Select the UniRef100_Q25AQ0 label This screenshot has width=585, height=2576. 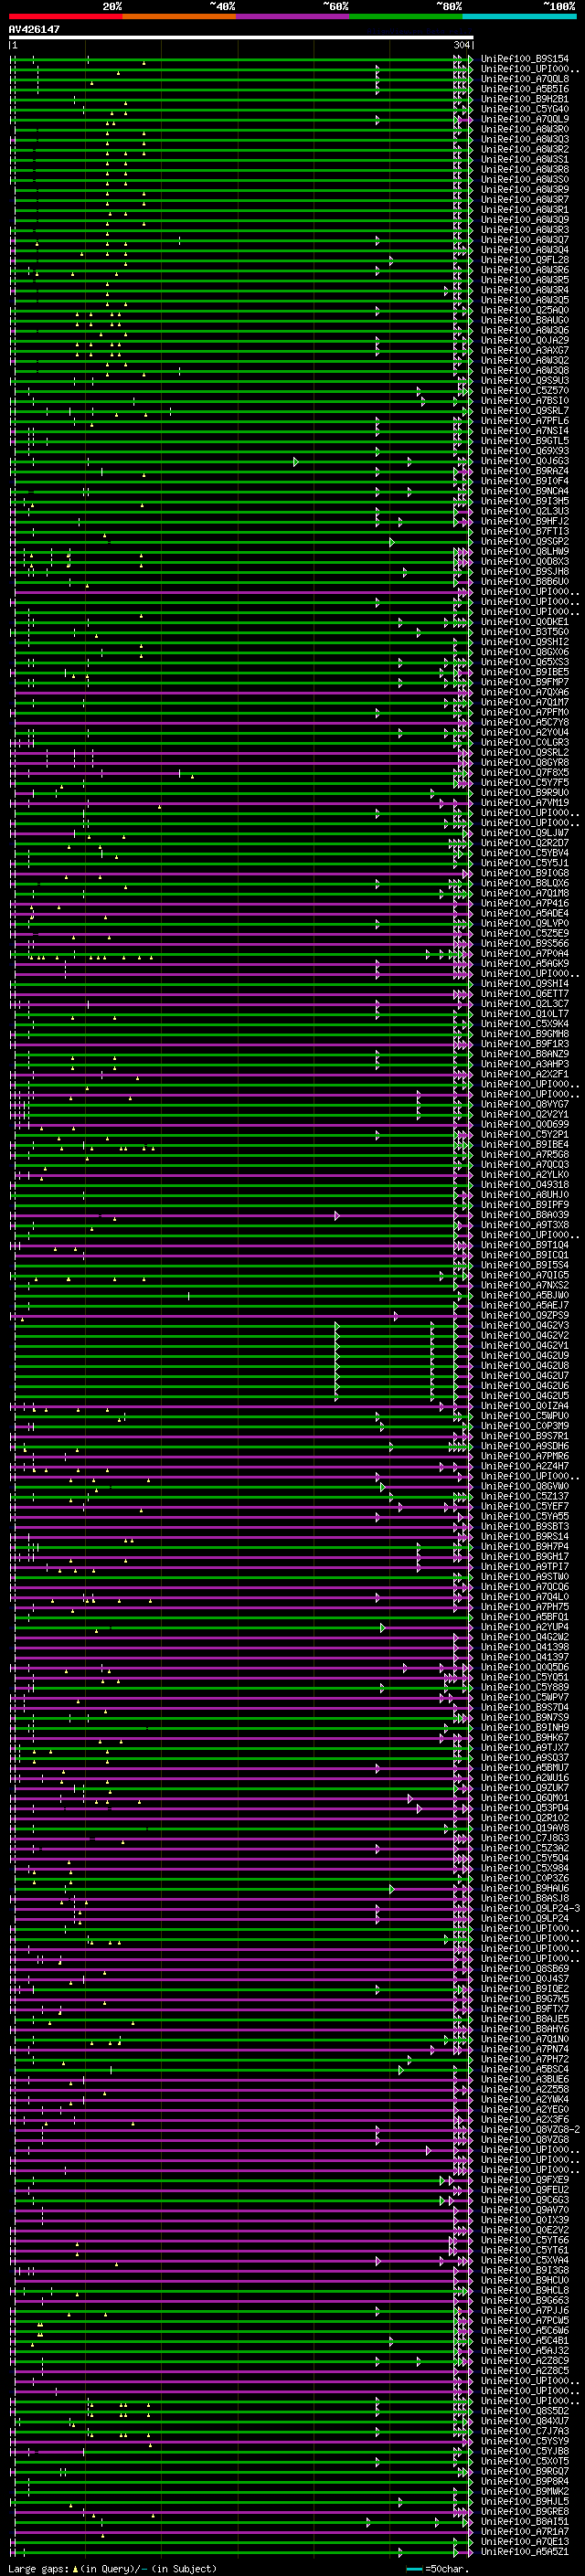click(525, 310)
